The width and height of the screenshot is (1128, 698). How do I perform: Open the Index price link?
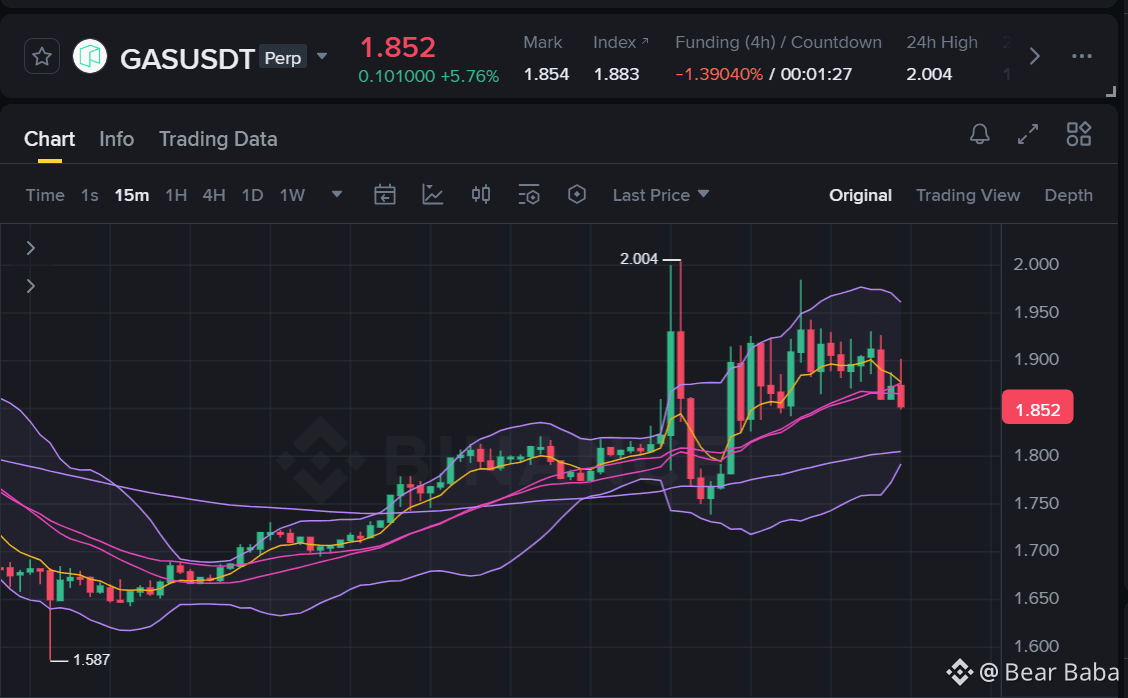(x=620, y=42)
